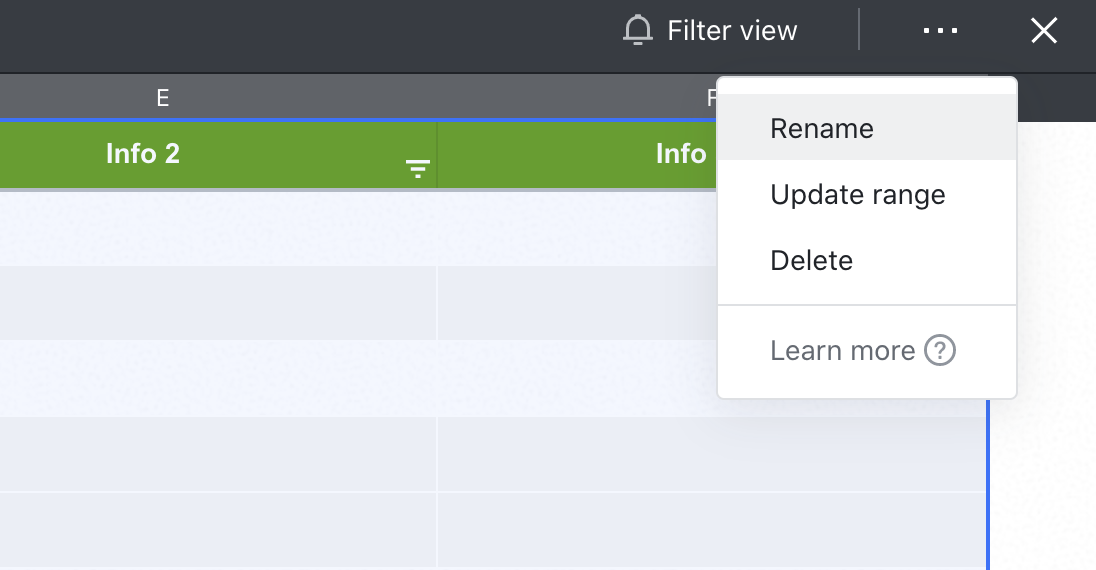
Task: Select fourth row cell in column F
Action: [710, 454]
